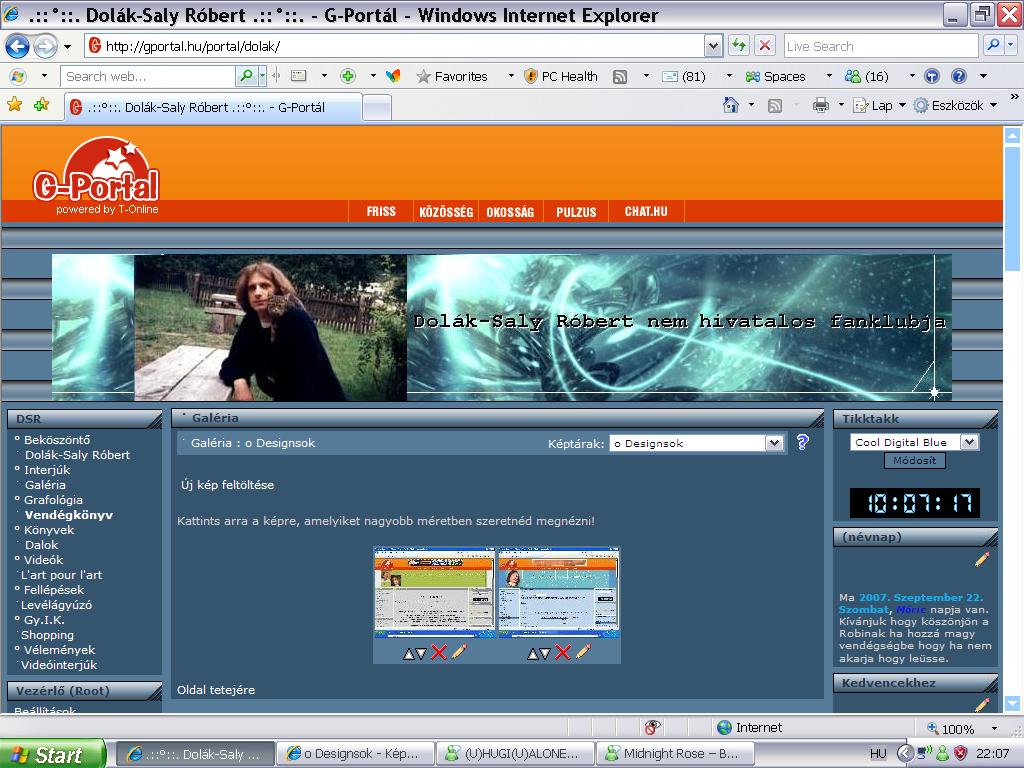Switch to o Designsok taskbar window
Screen dimensions: 1024x768
356,754
